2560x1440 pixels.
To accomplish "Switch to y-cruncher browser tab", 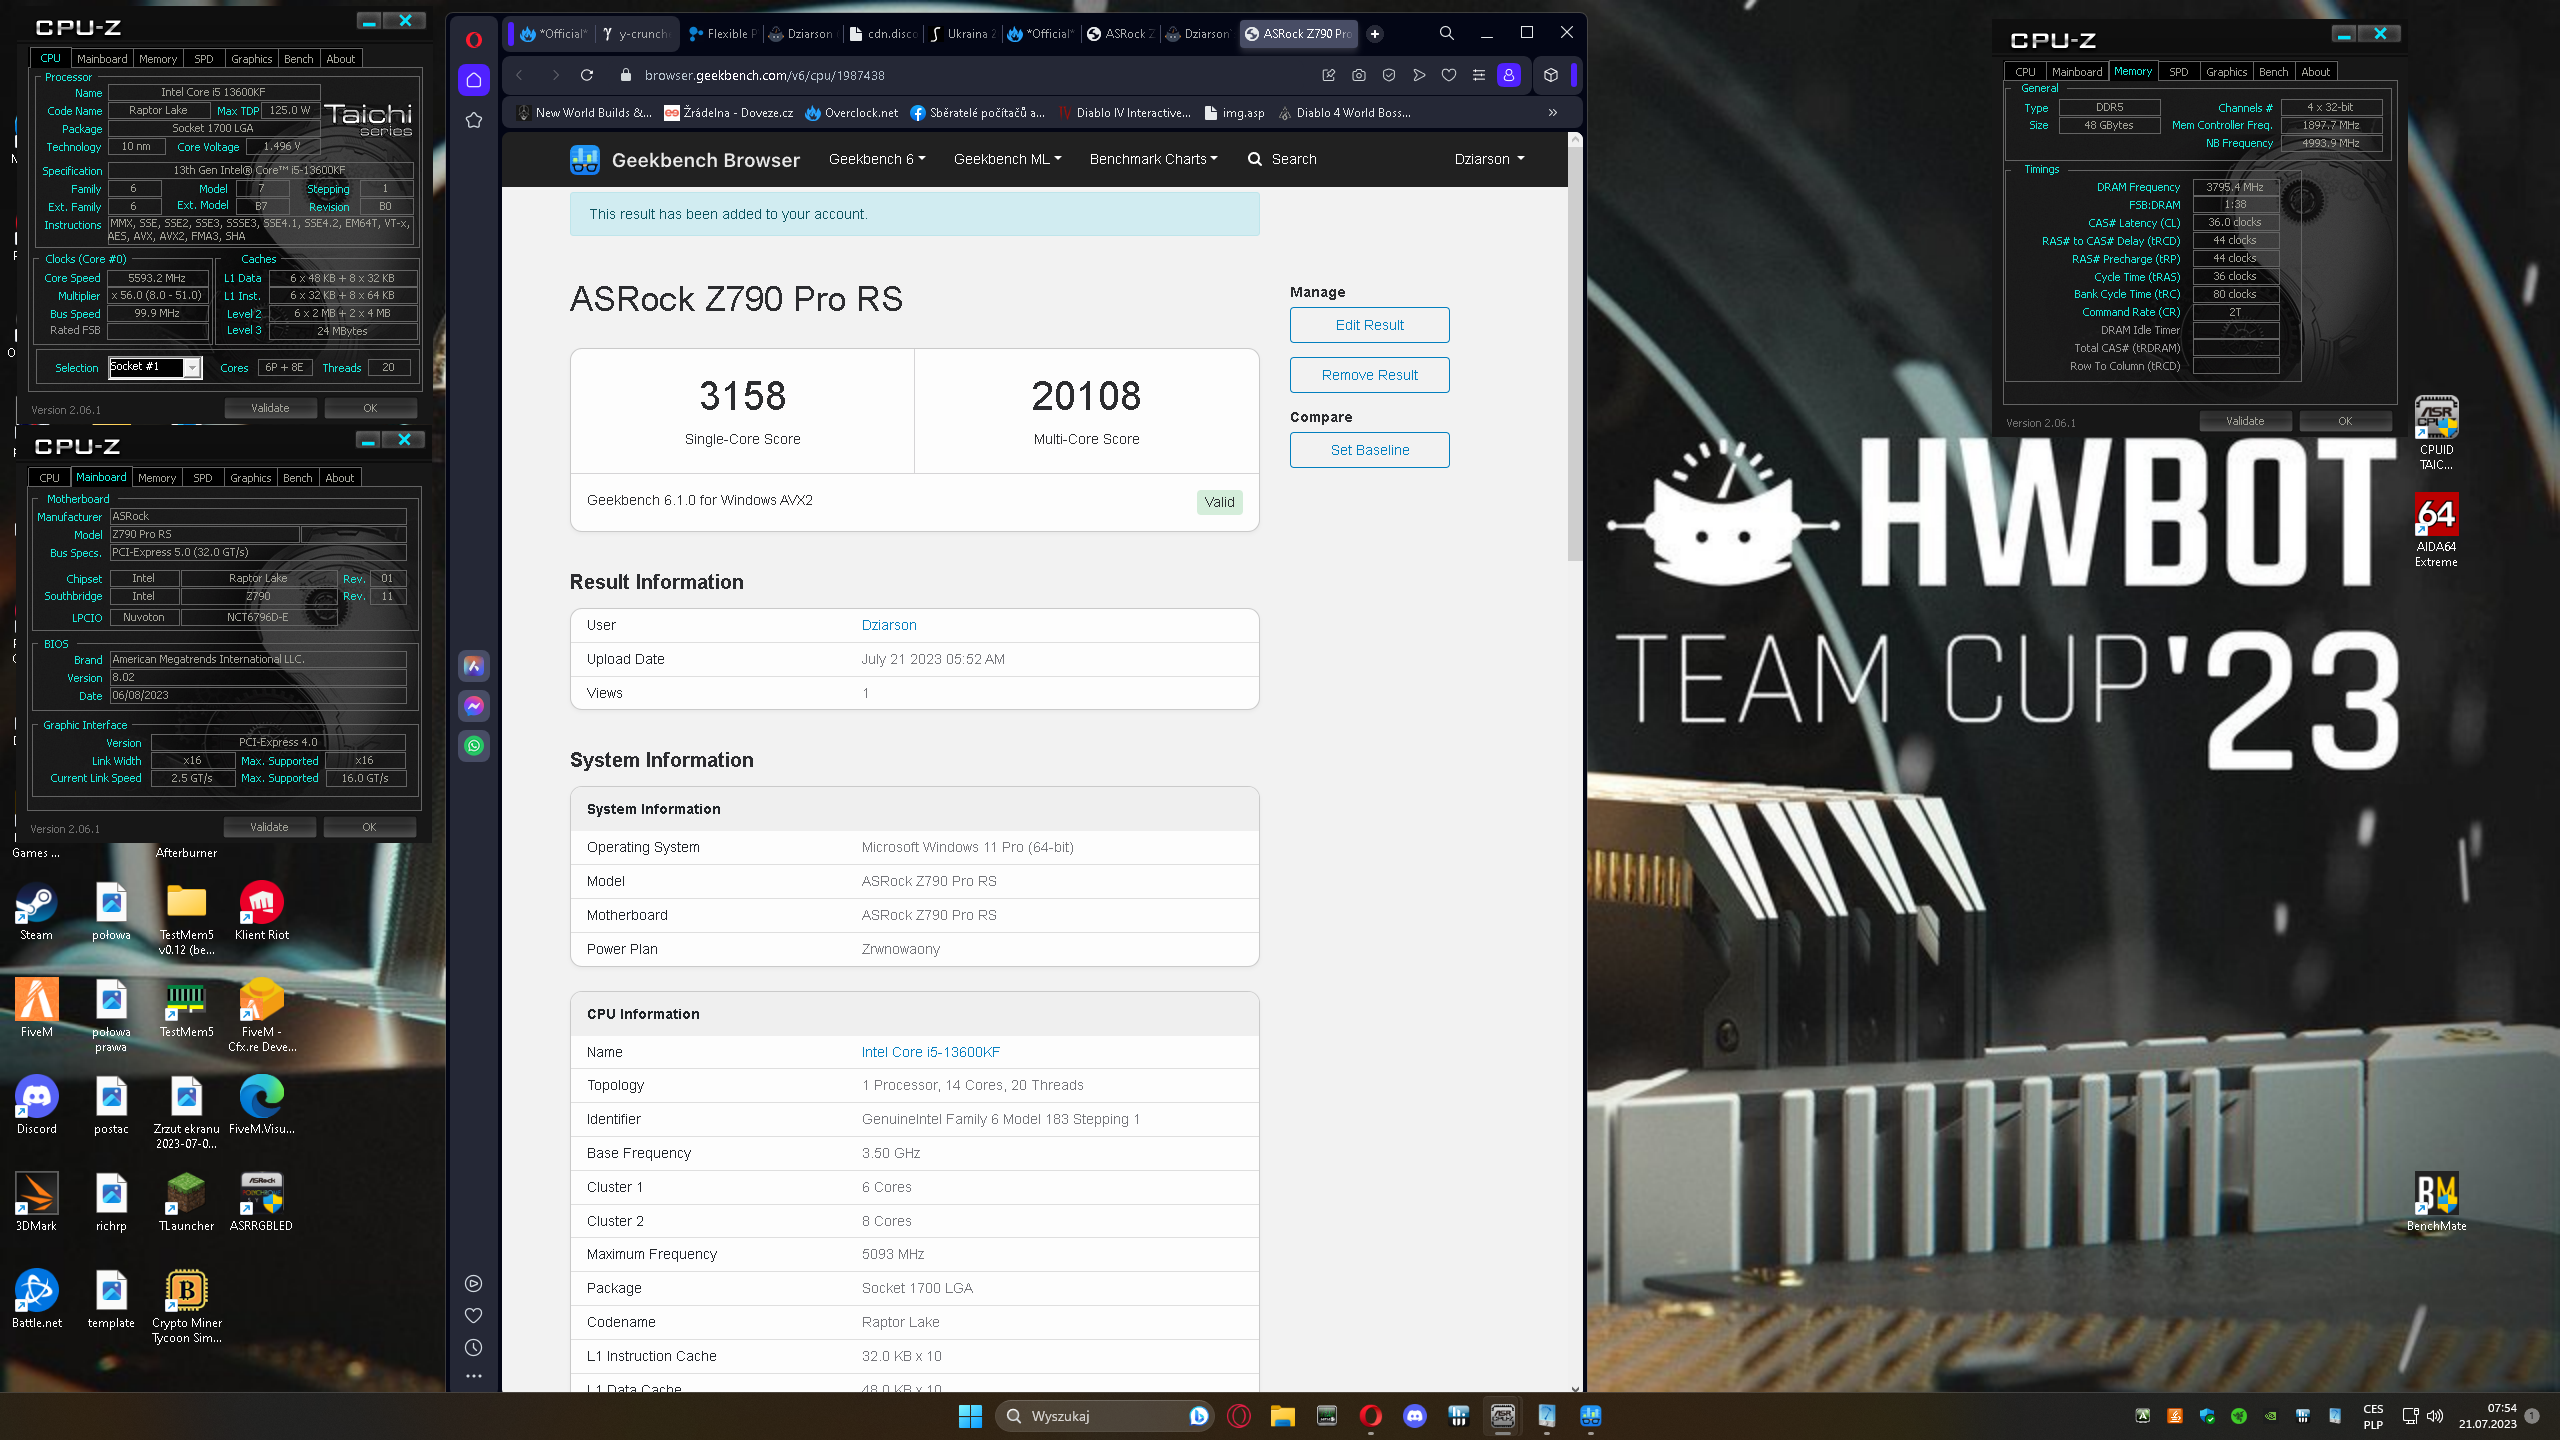I will [637, 34].
